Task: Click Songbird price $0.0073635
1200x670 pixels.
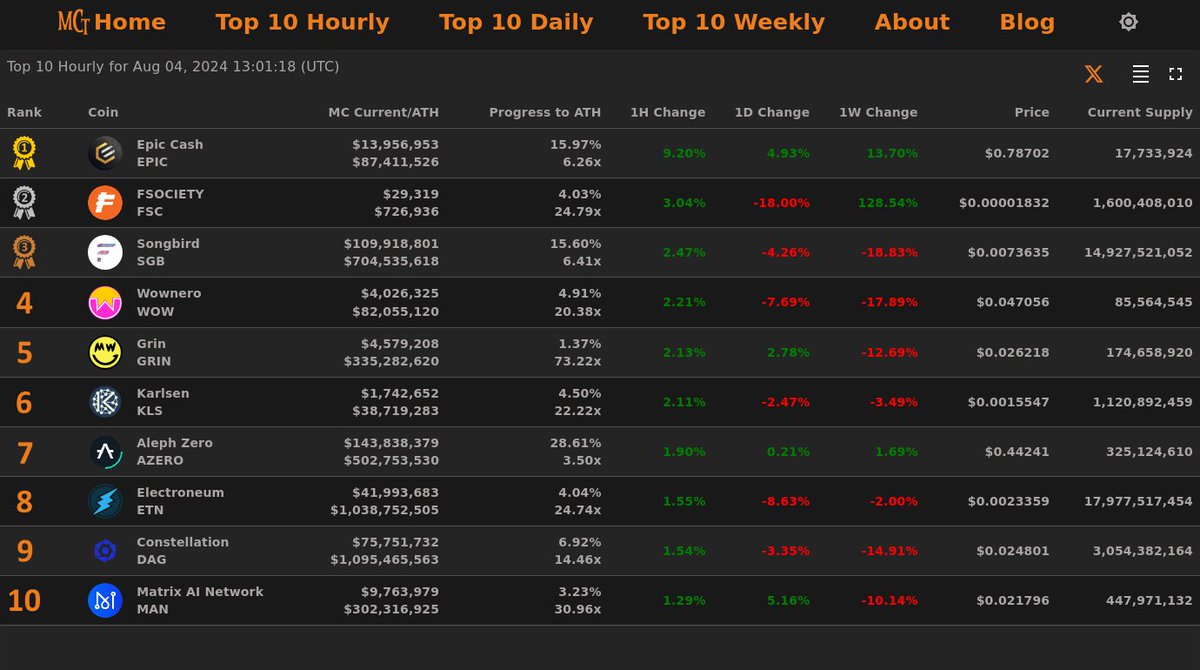Action: tap(1009, 252)
